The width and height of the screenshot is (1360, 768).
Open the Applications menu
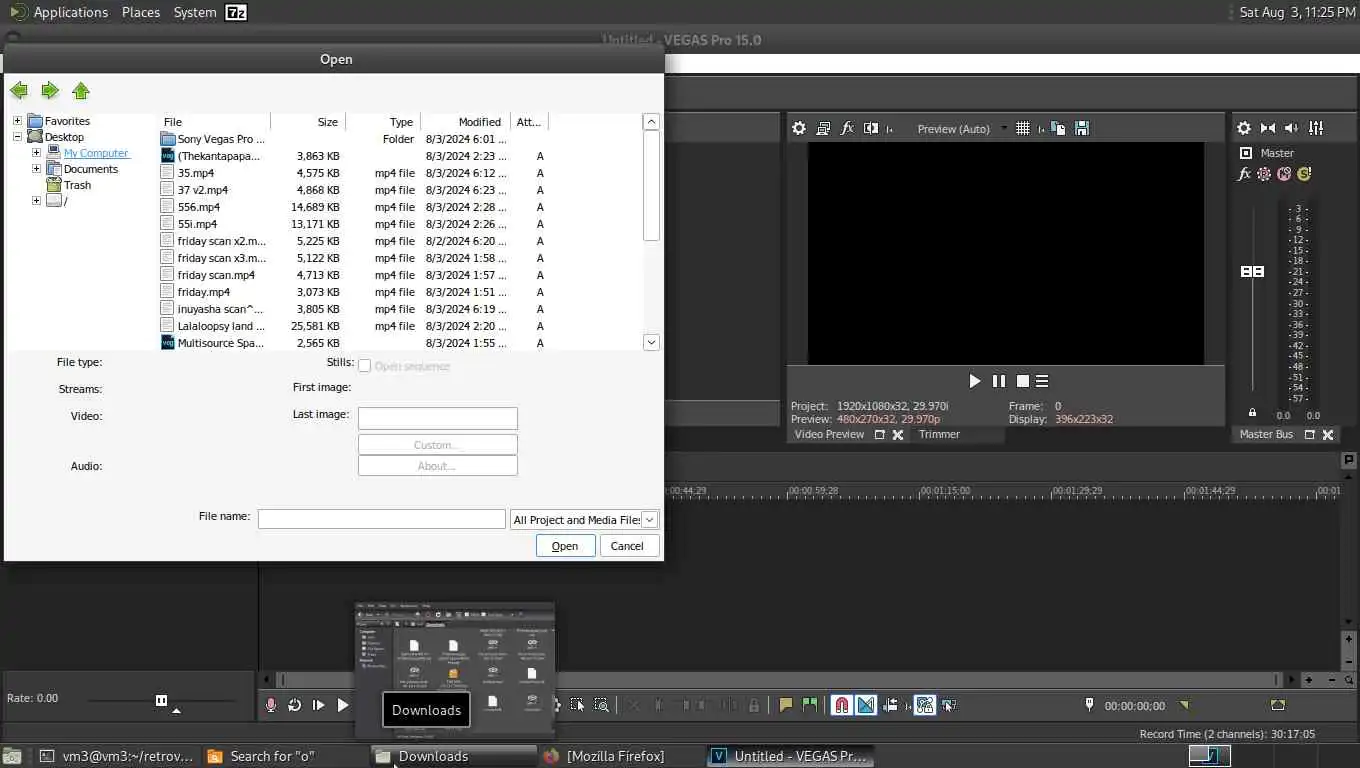coord(70,12)
